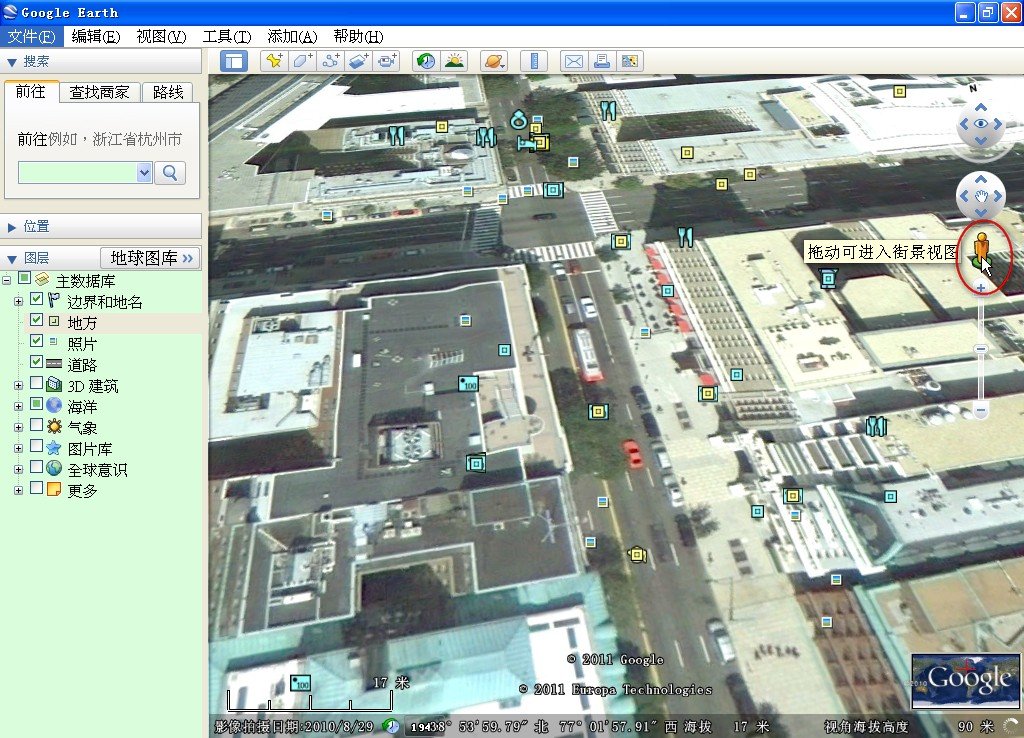Open the Add Path tool
Screen dimensions: 1024x738
click(x=329, y=61)
